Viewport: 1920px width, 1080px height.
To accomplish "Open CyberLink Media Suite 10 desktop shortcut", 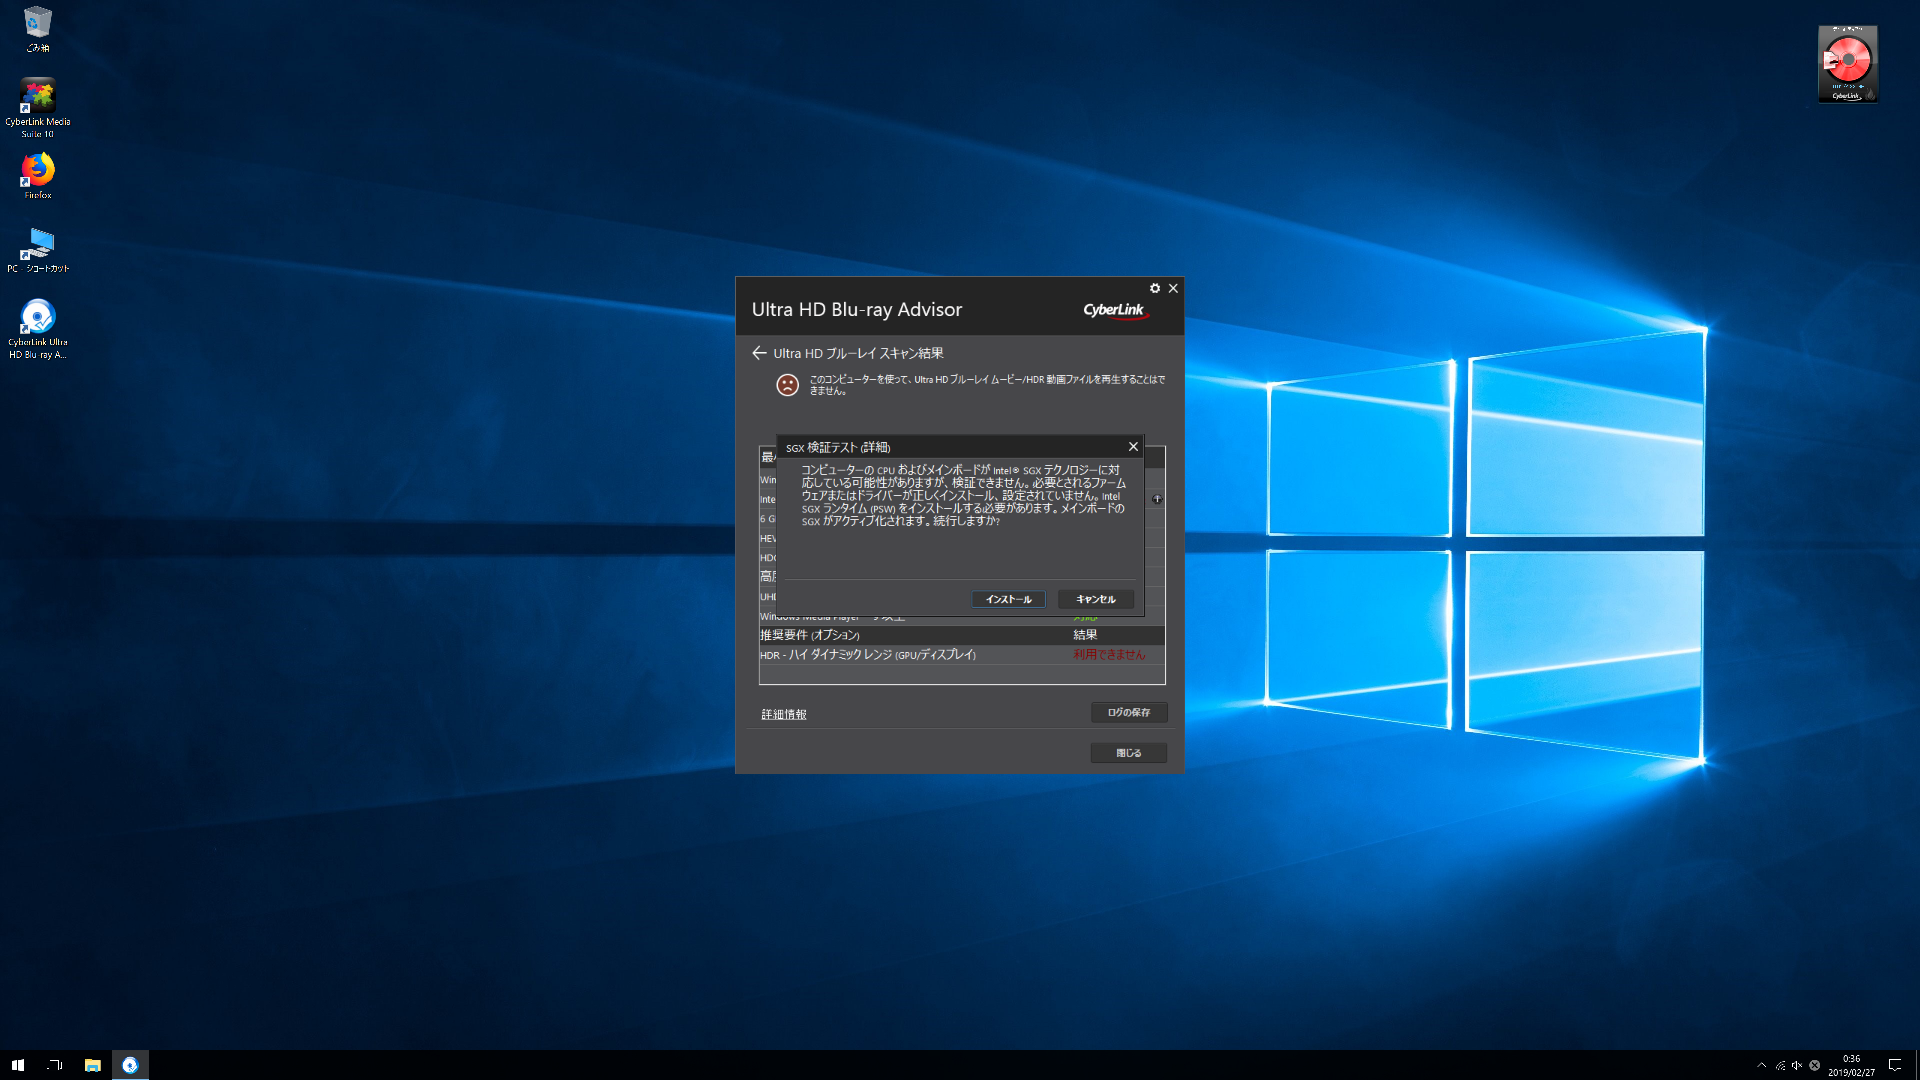I will pyautogui.click(x=38, y=98).
